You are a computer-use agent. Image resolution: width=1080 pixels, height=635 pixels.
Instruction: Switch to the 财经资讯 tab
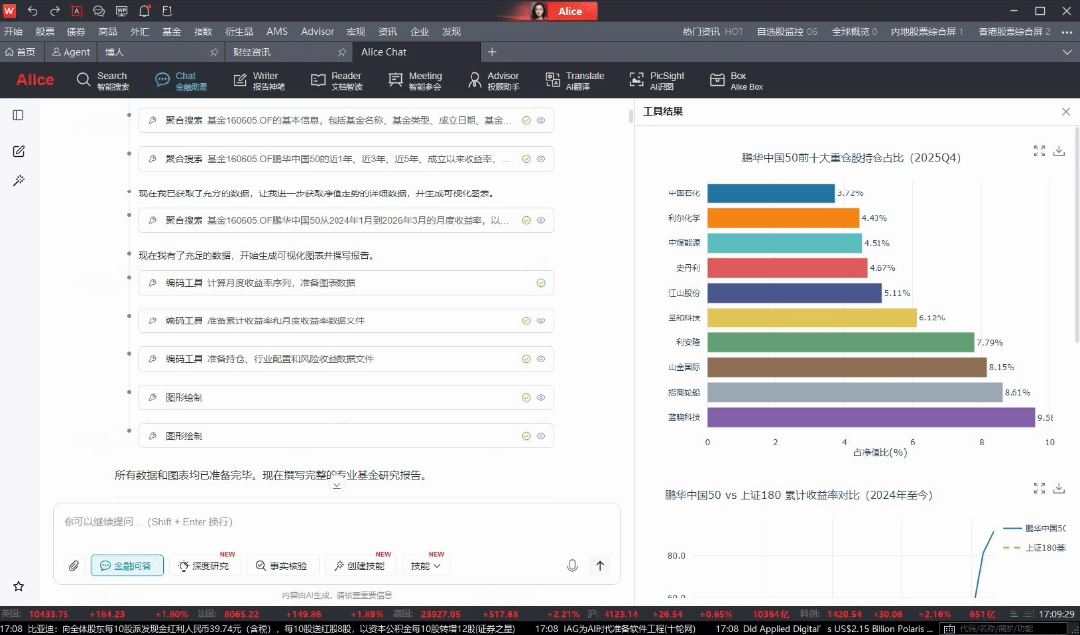click(252, 52)
